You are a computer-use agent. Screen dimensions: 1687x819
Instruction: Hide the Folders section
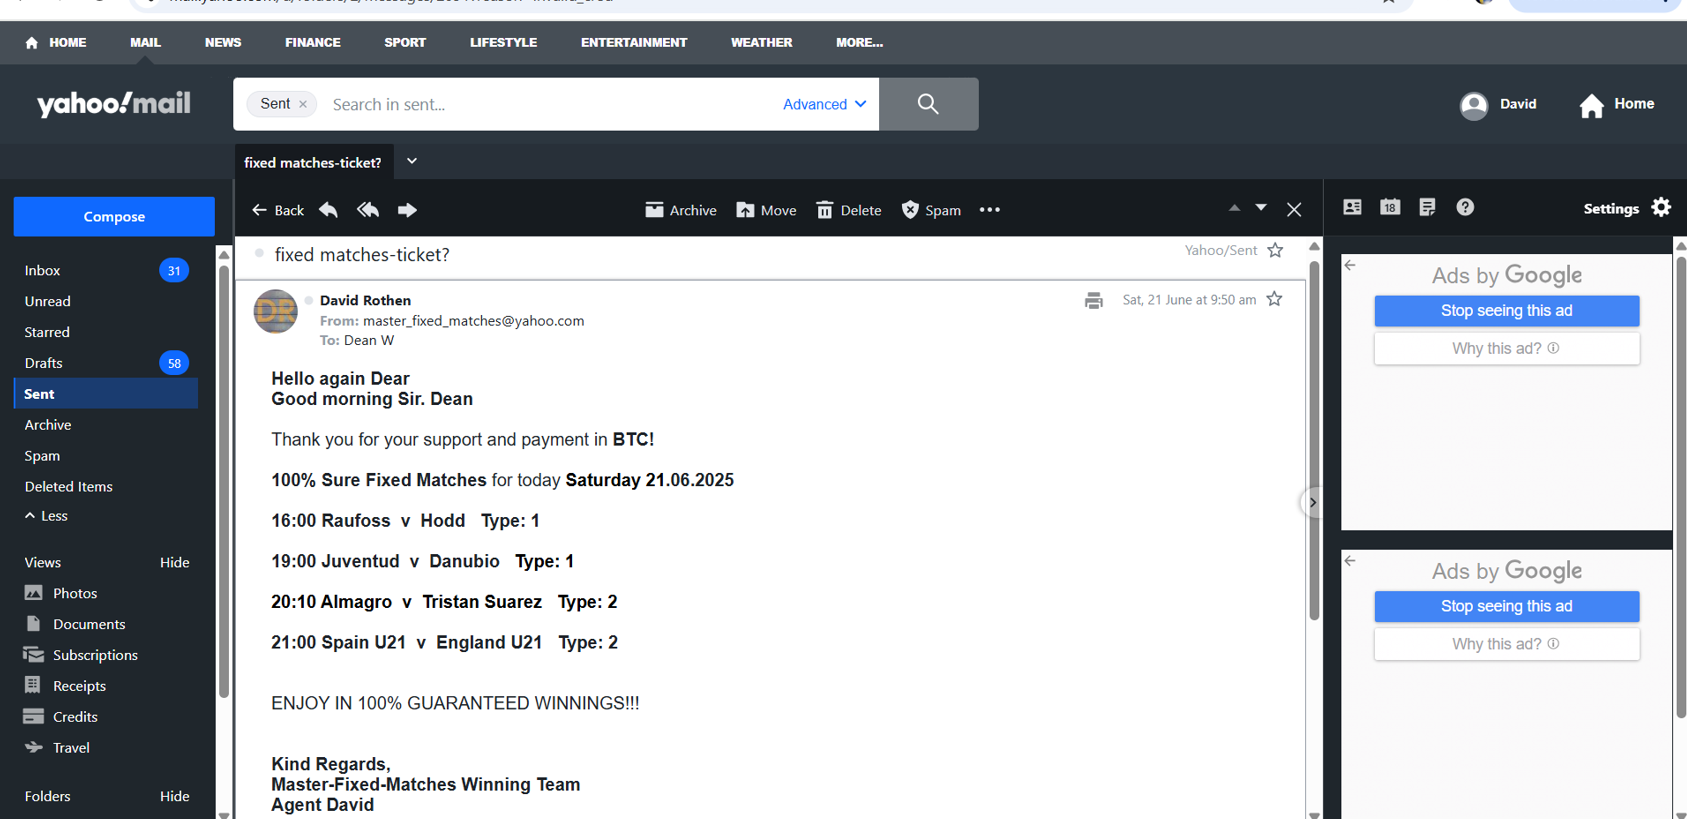(174, 797)
